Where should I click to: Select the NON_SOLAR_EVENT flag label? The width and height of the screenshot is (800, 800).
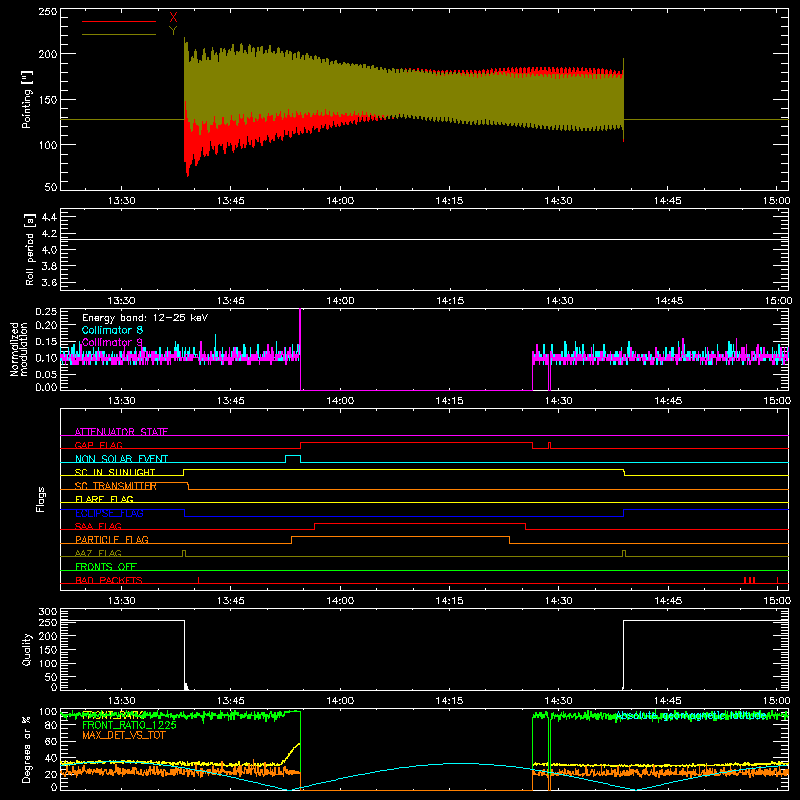click(121, 459)
